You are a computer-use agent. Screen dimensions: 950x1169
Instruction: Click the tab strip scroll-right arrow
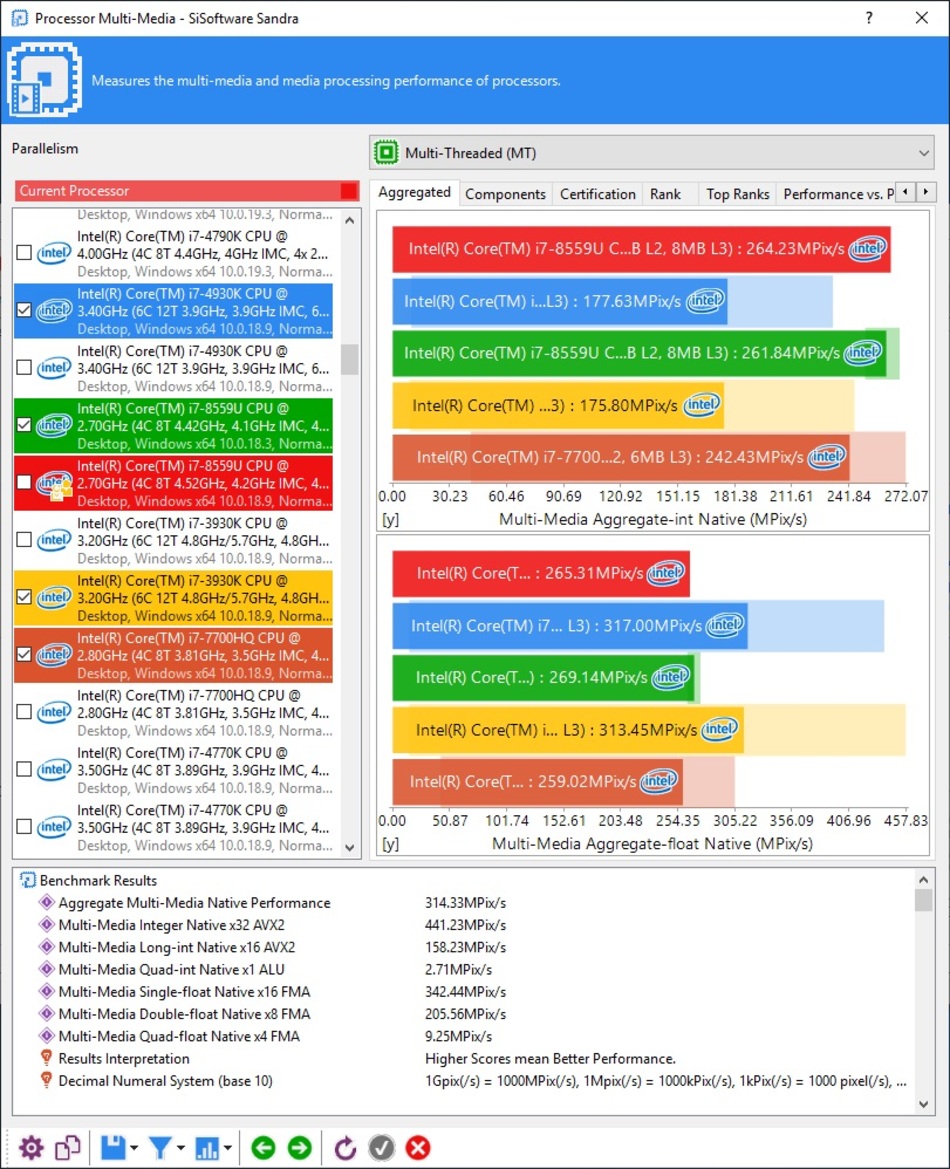pos(926,192)
